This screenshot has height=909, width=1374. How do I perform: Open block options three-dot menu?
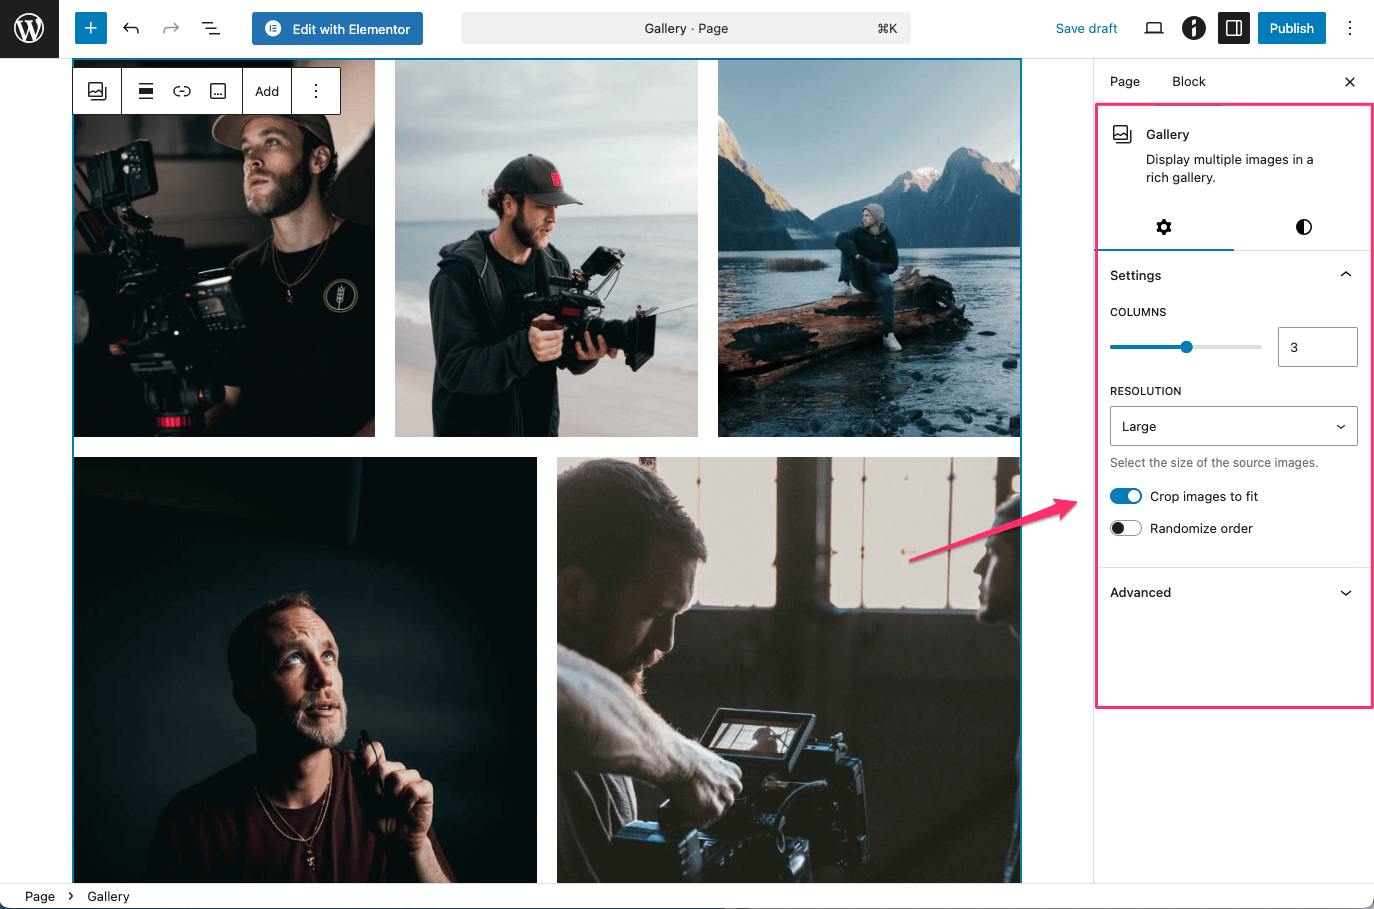tap(316, 91)
